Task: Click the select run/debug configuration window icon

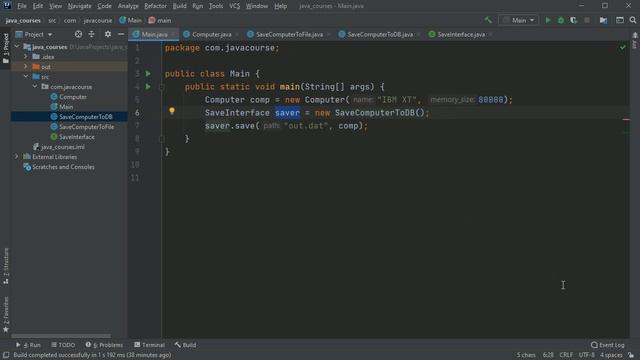Action: click(620, 20)
